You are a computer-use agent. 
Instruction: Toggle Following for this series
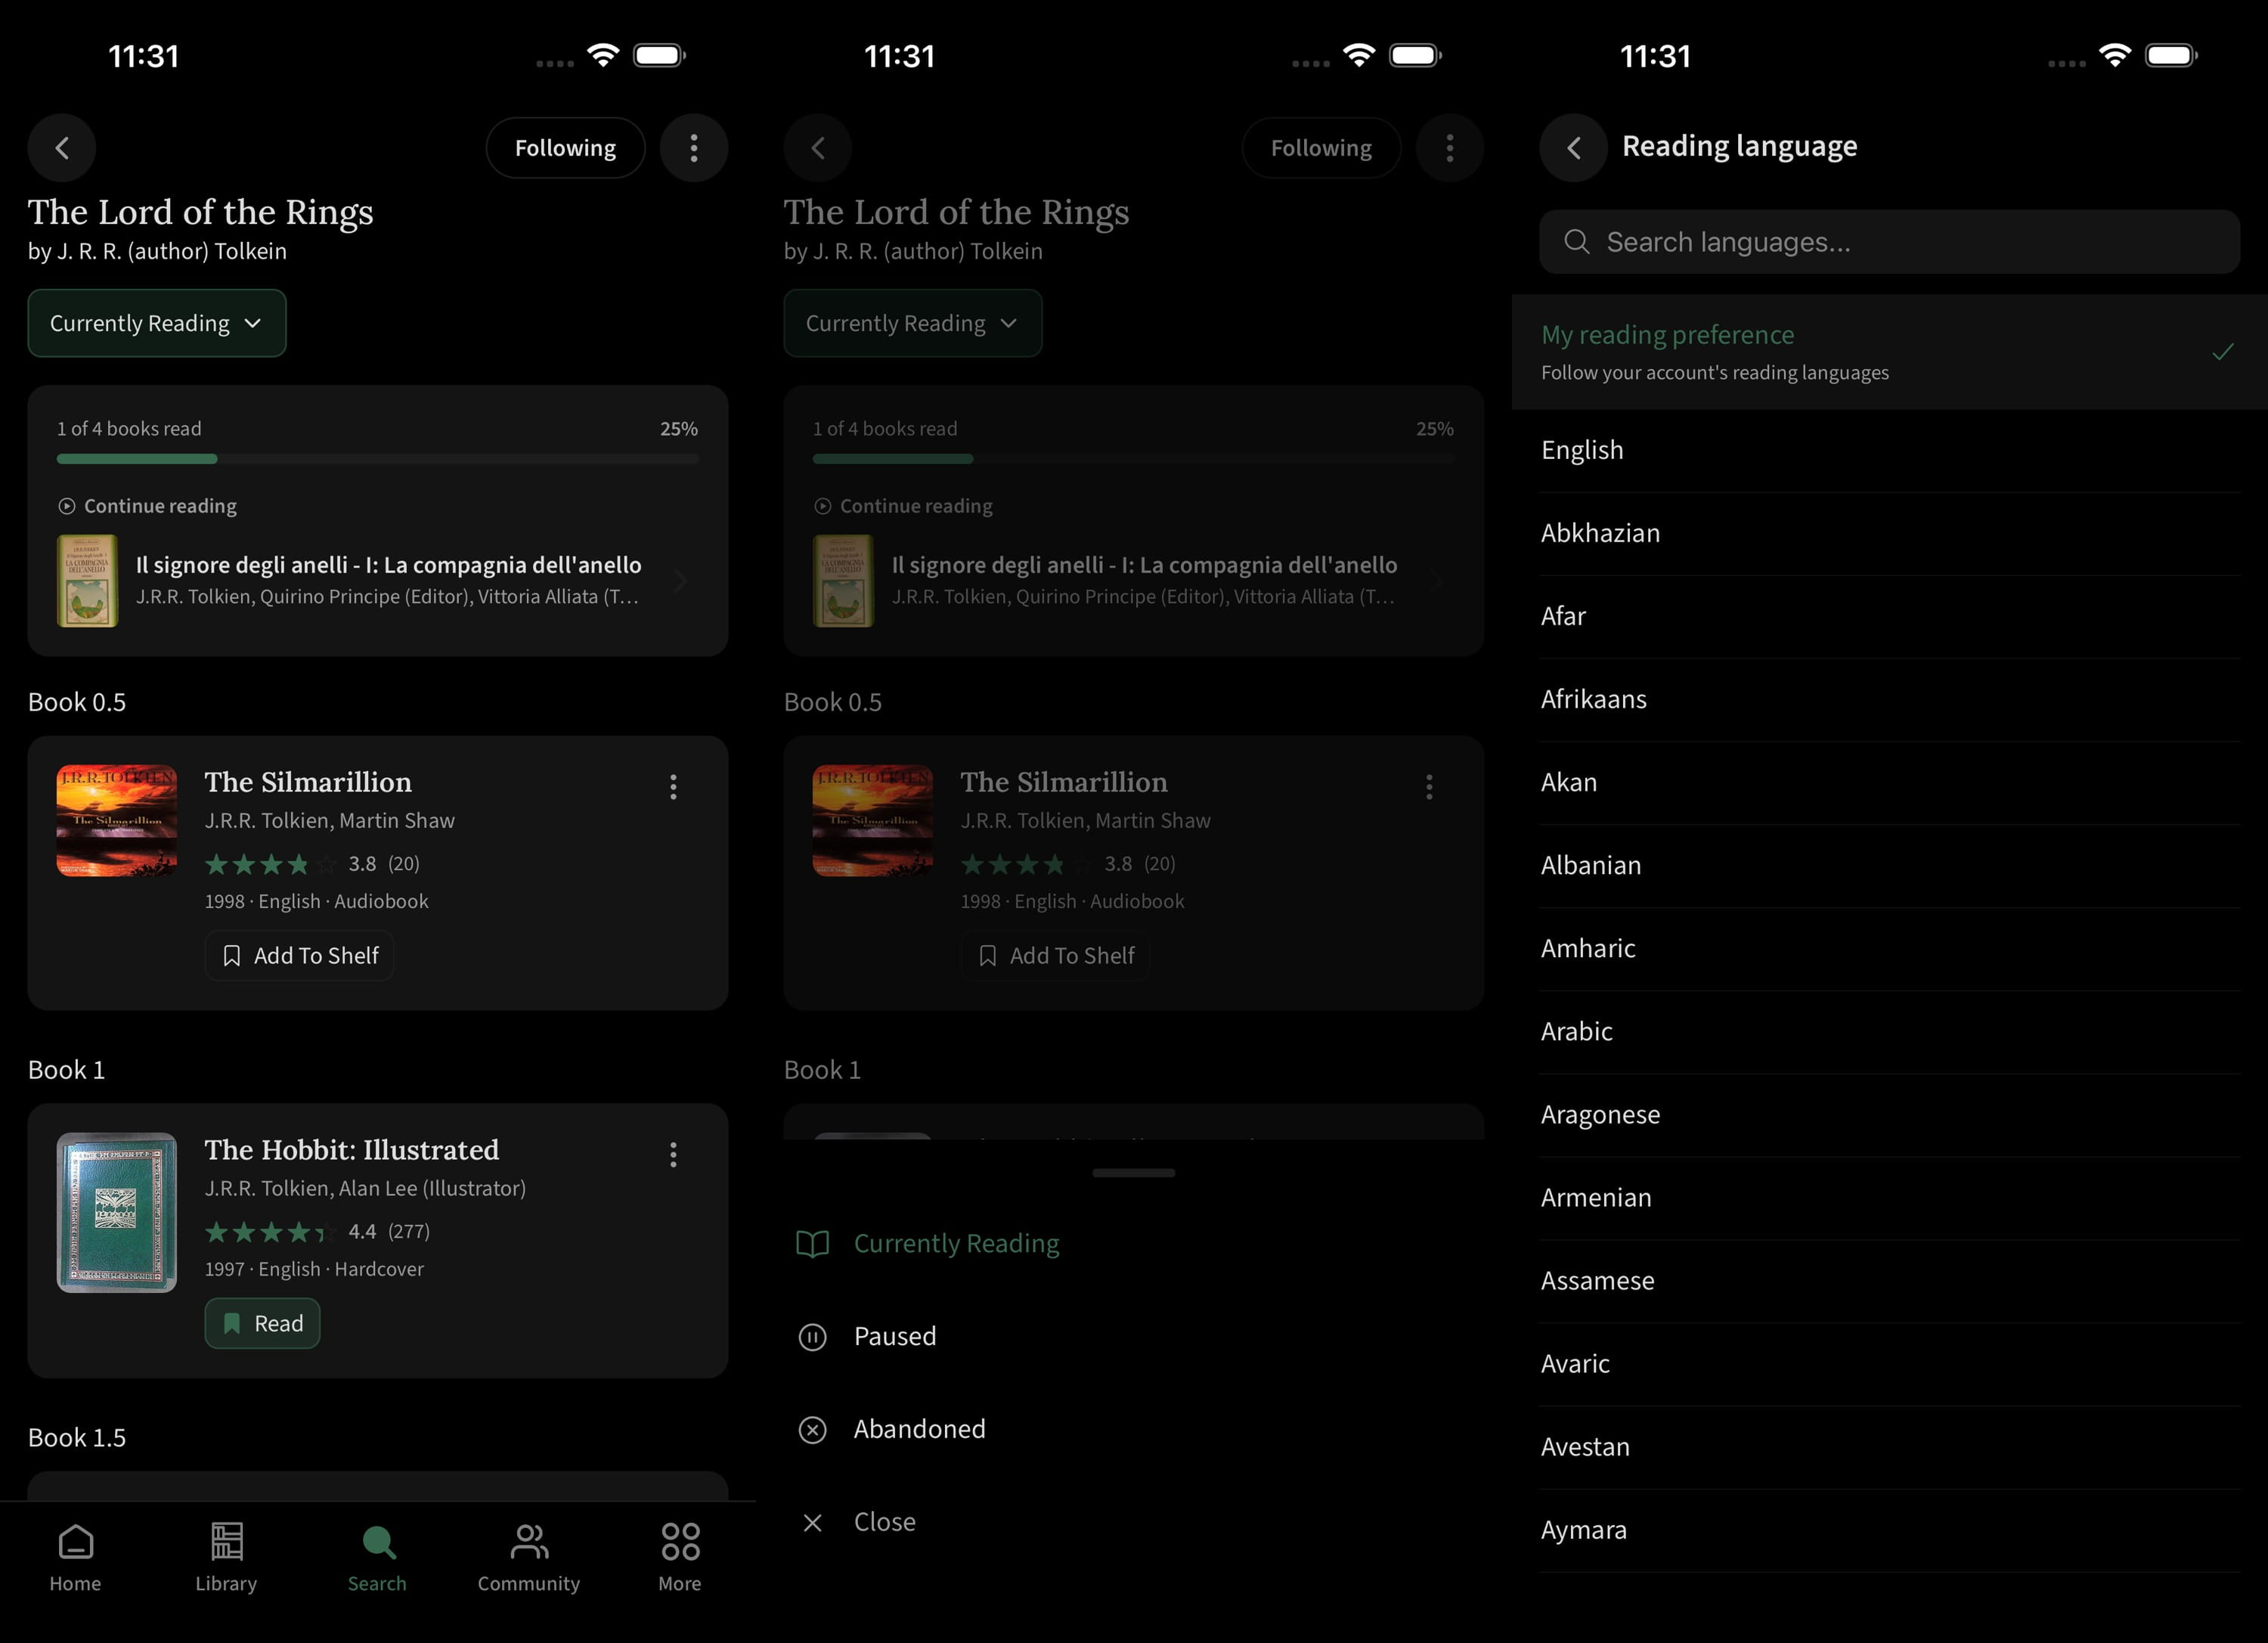(566, 148)
